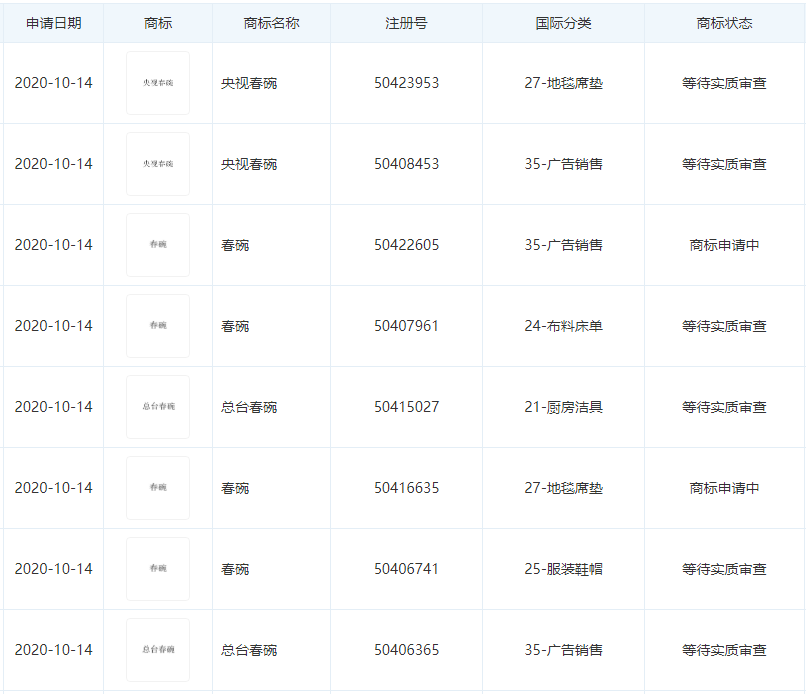Click name 春碗 in row 50407961

point(235,326)
